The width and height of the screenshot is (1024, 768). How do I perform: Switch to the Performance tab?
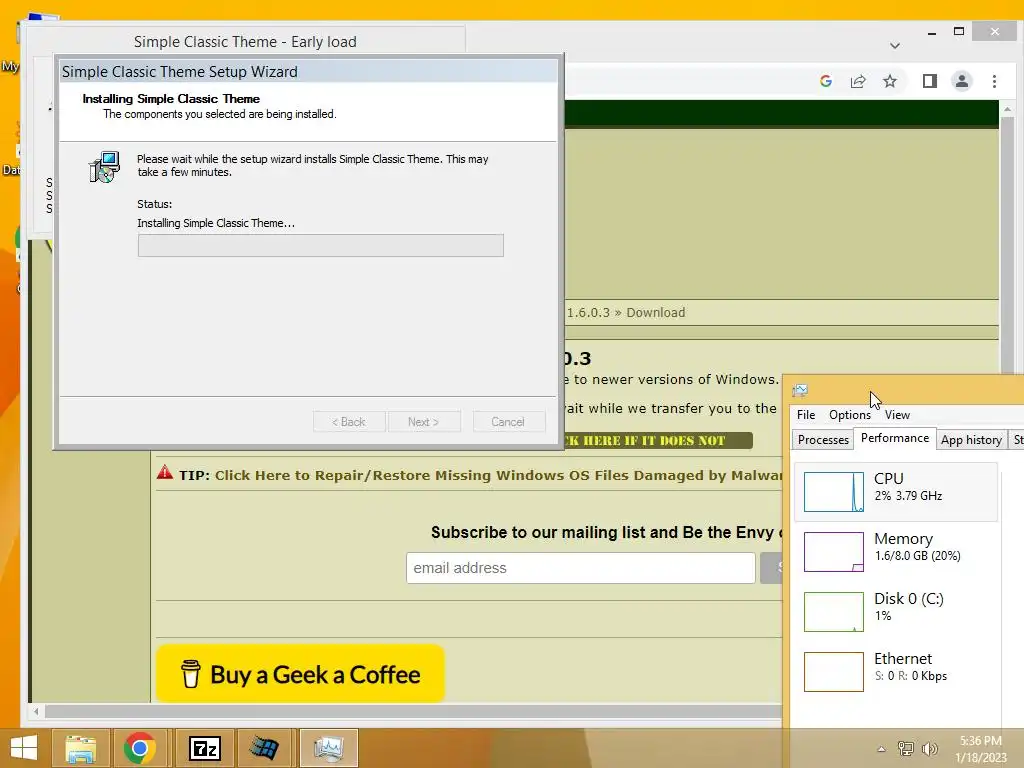(895, 438)
